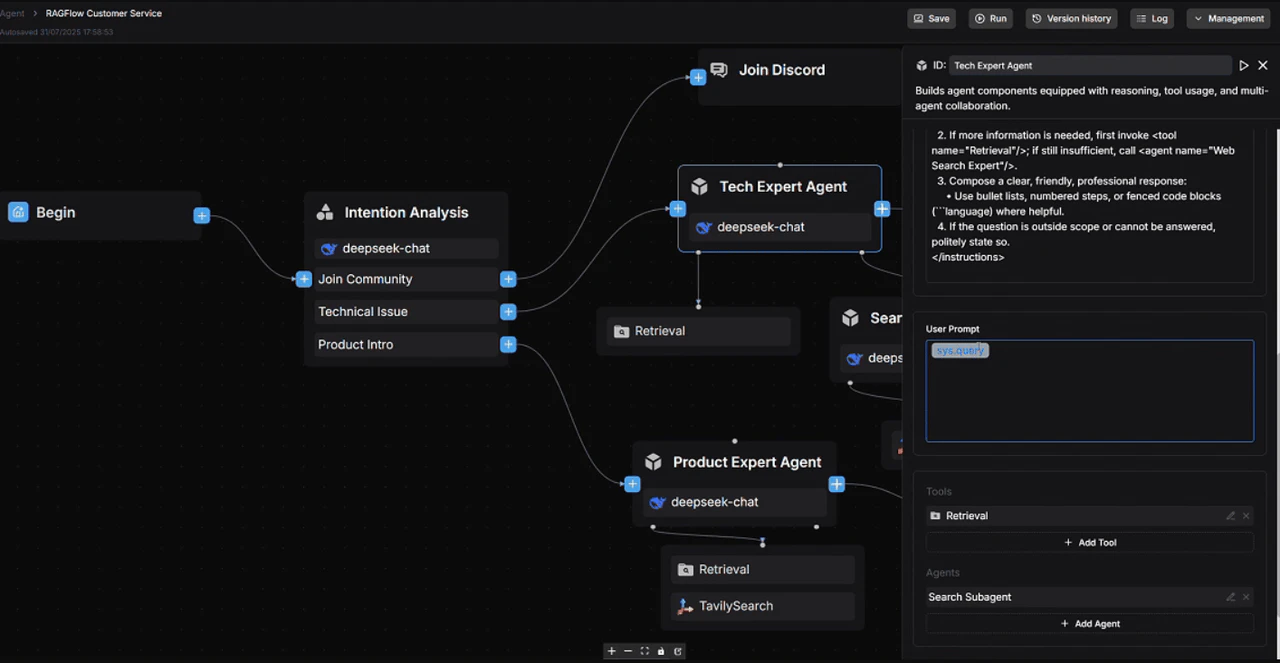Click the sys.query variable tag

point(960,350)
